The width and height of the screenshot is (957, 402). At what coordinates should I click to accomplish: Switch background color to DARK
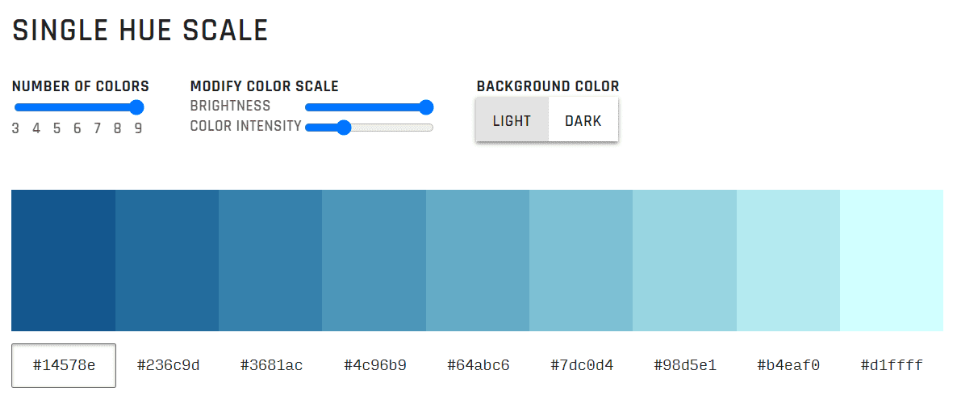[583, 121]
